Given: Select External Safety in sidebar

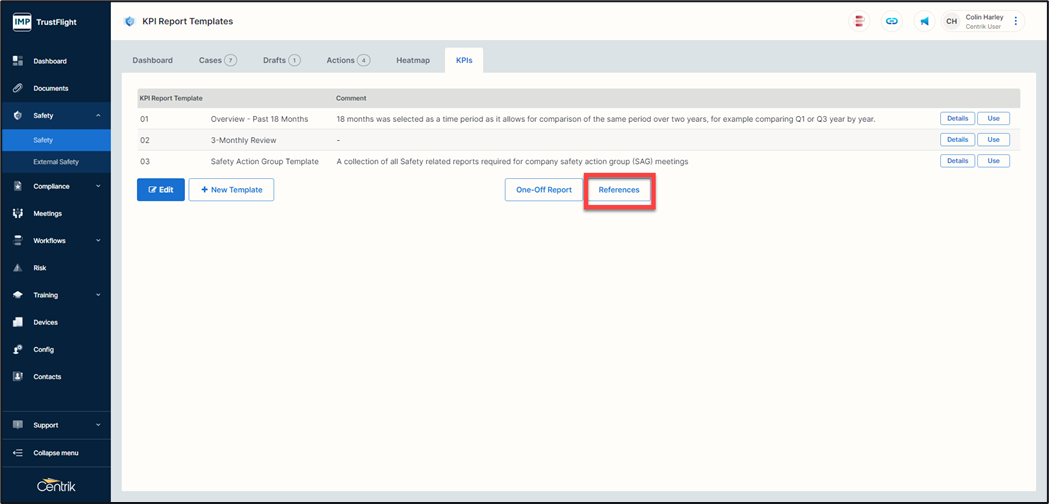Looking at the screenshot, I should pos(55,162).
